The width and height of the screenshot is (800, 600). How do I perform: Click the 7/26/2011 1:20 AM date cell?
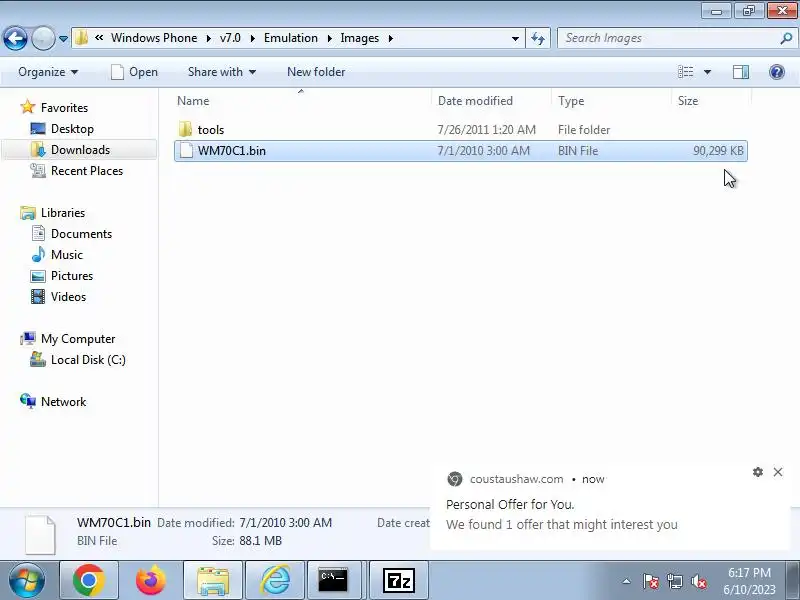point(486,130)
